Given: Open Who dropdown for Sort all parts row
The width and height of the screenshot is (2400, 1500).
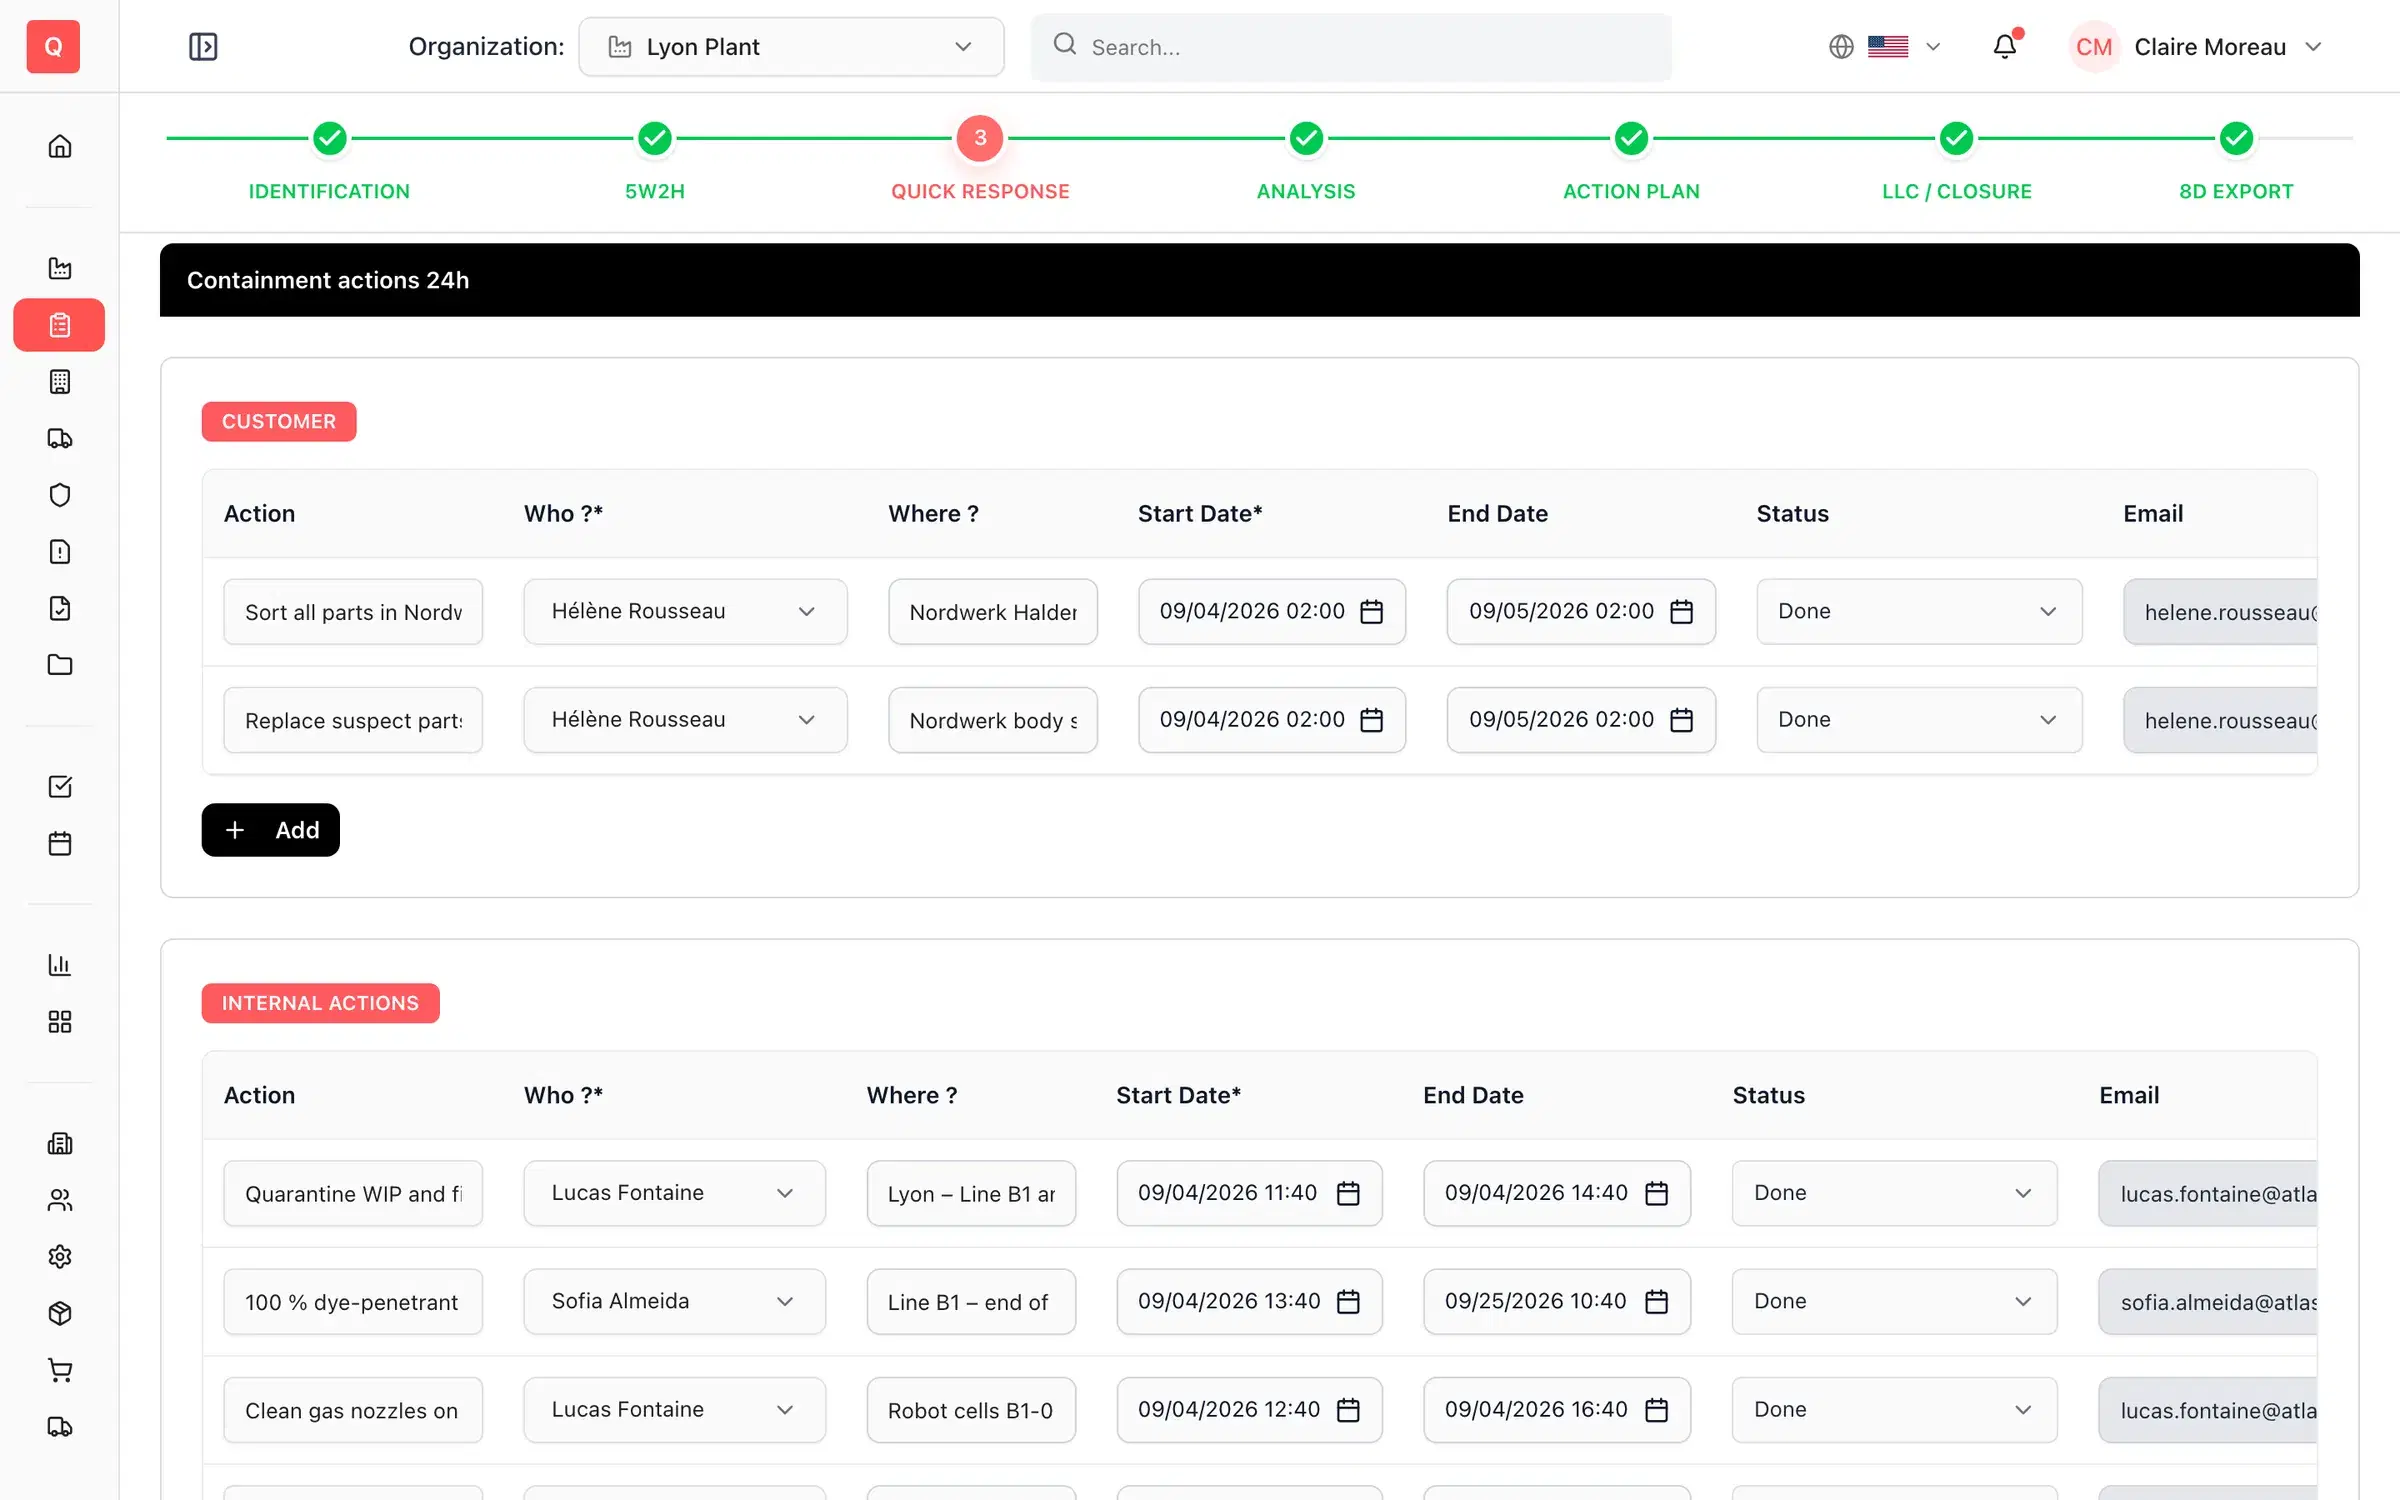Looking at the screenshot, I should click(685, 611).
